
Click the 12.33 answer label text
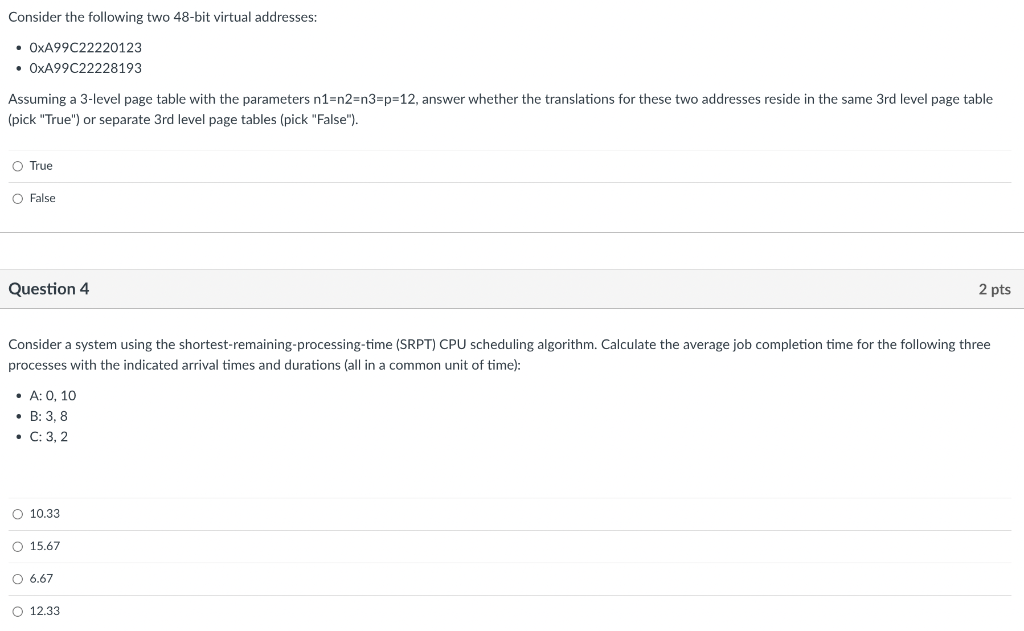45,610
